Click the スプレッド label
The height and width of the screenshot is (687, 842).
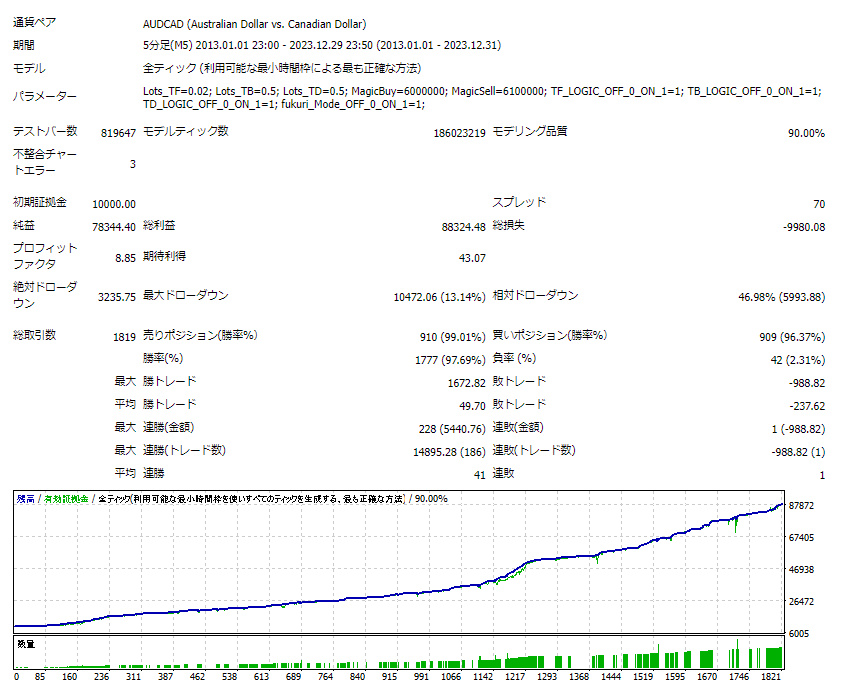(519, 203)
